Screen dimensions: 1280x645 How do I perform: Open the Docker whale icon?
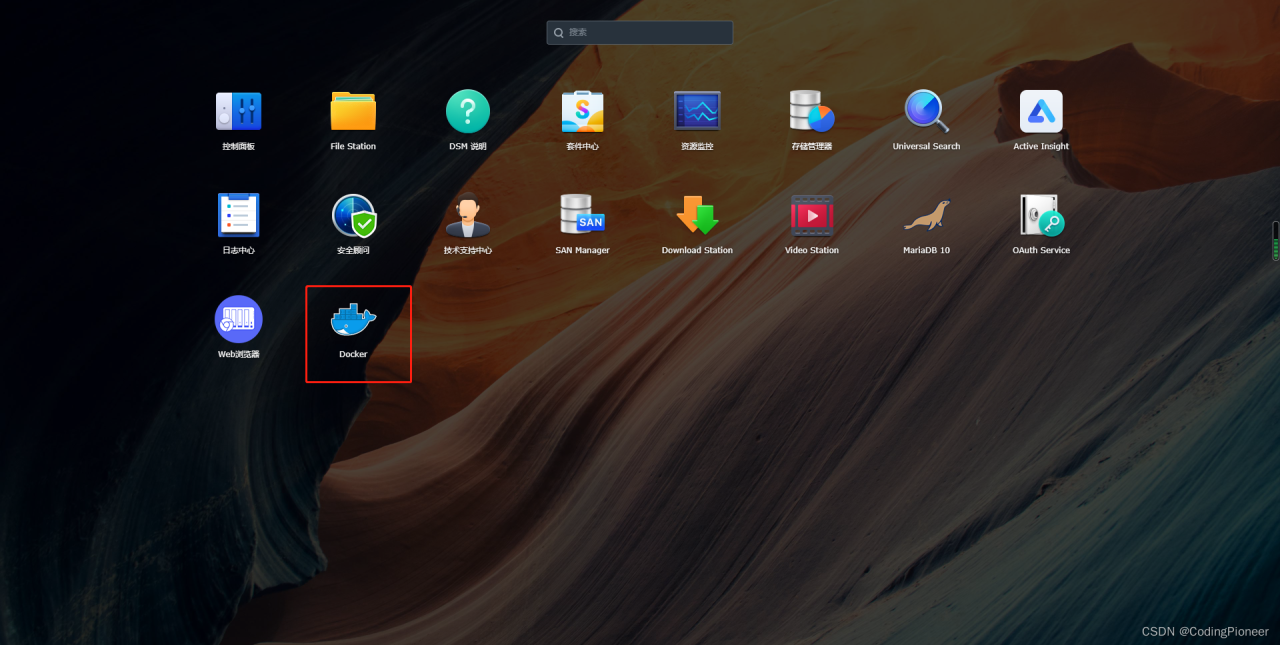tap(353, 320)
